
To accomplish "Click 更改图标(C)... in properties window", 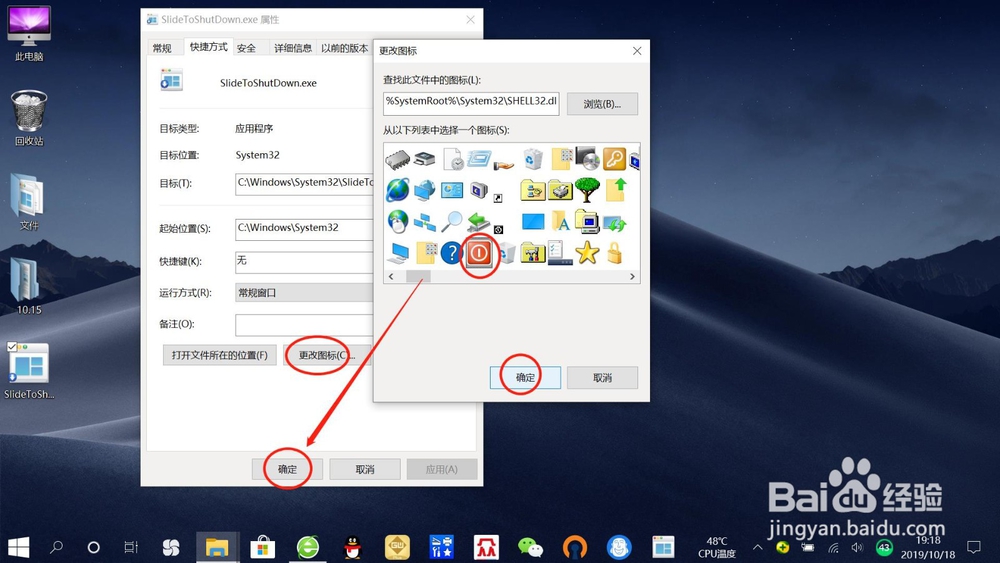I will 327,355.
